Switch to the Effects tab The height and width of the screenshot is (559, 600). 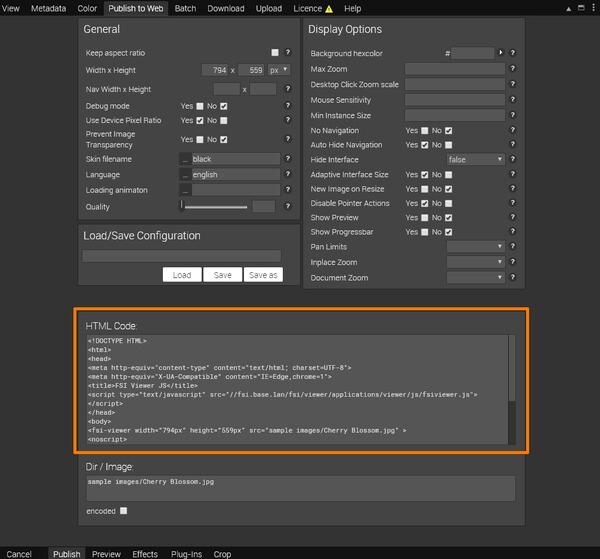(145, 554)
